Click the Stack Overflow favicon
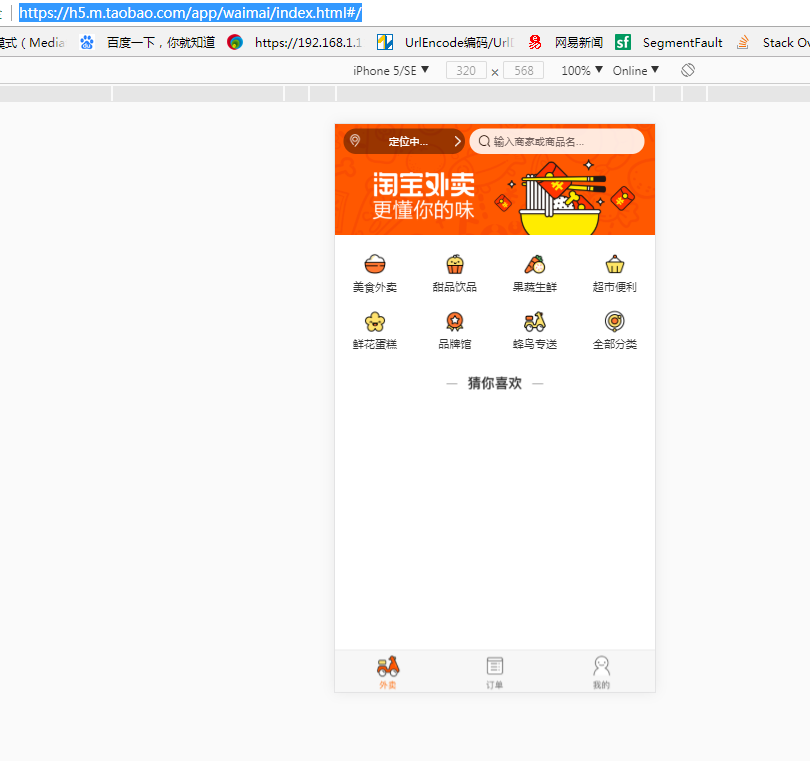Screen dimensions: 810x761 (x=743, y=42)
